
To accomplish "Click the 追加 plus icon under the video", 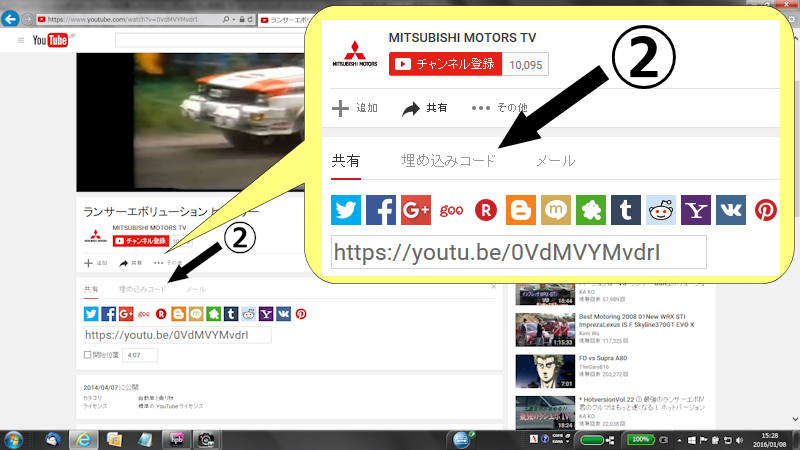I will 88,263.
